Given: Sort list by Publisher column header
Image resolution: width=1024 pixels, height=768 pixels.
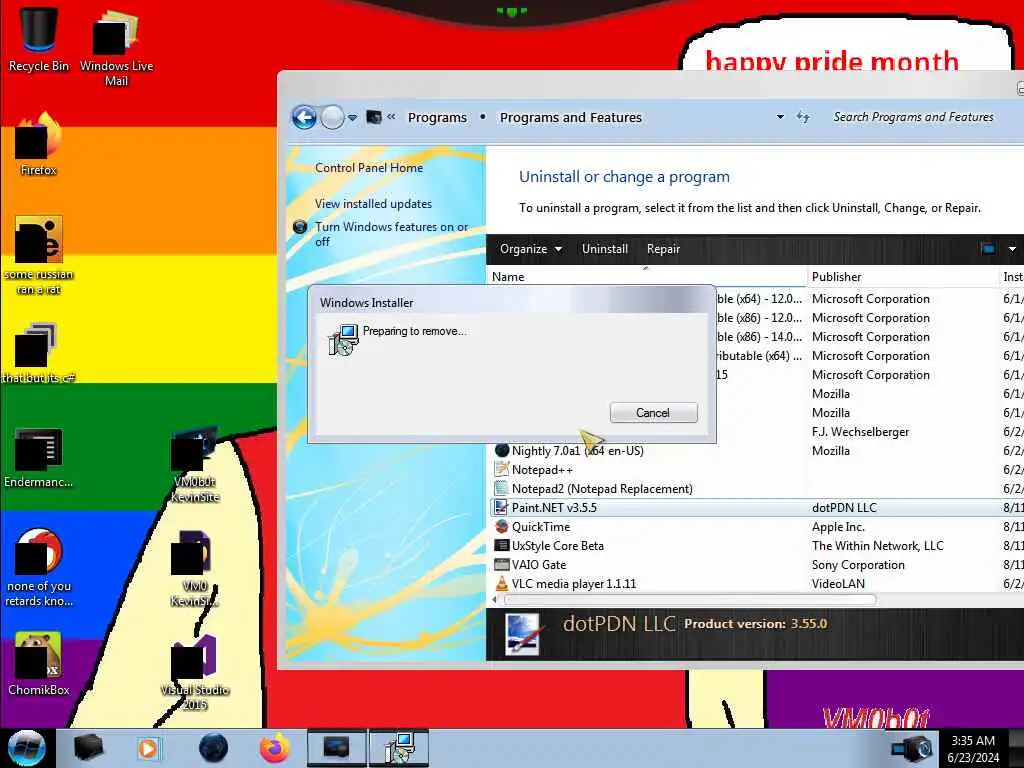Looking at the screenshot, I should click(903, 276).
